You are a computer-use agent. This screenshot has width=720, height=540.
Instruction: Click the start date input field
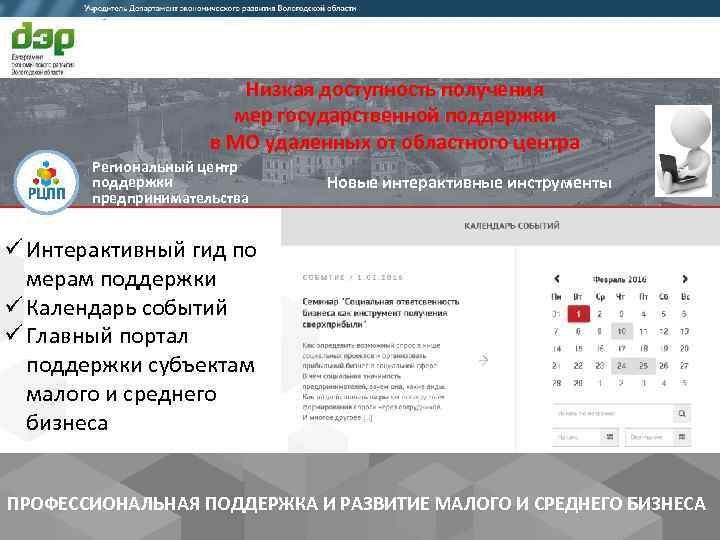577,437
